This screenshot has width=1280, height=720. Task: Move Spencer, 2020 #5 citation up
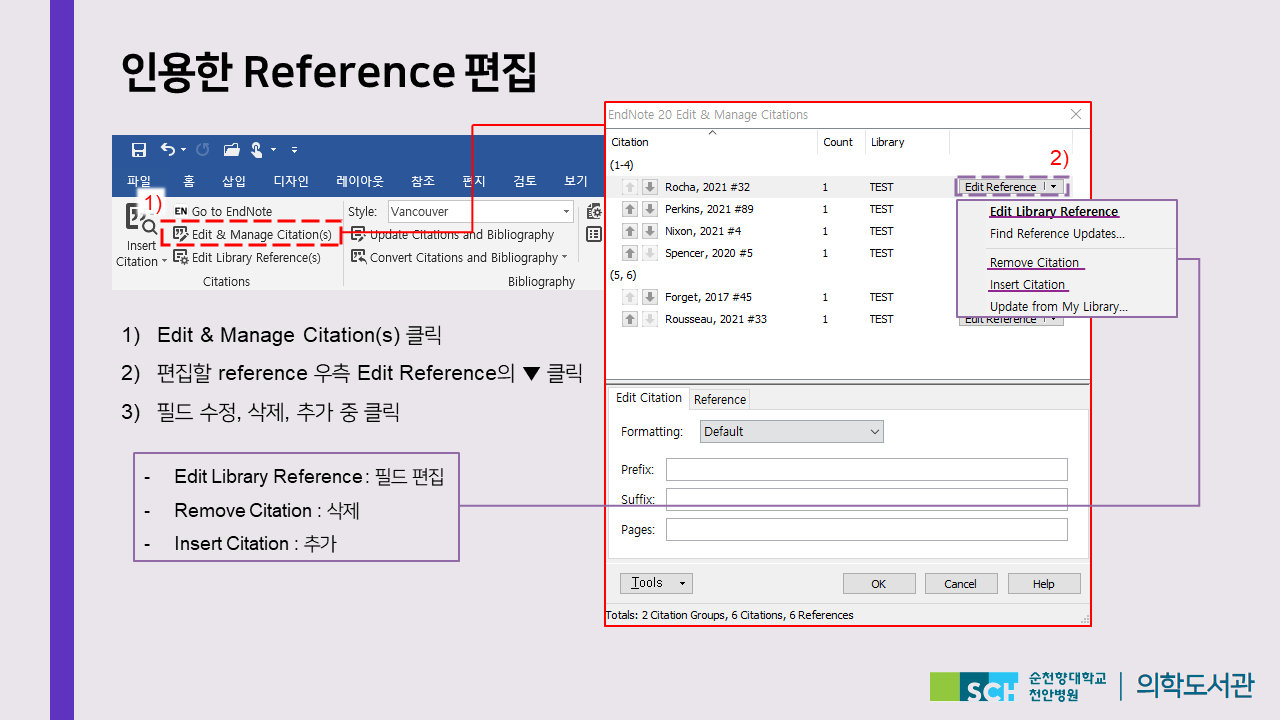[630, 253]
